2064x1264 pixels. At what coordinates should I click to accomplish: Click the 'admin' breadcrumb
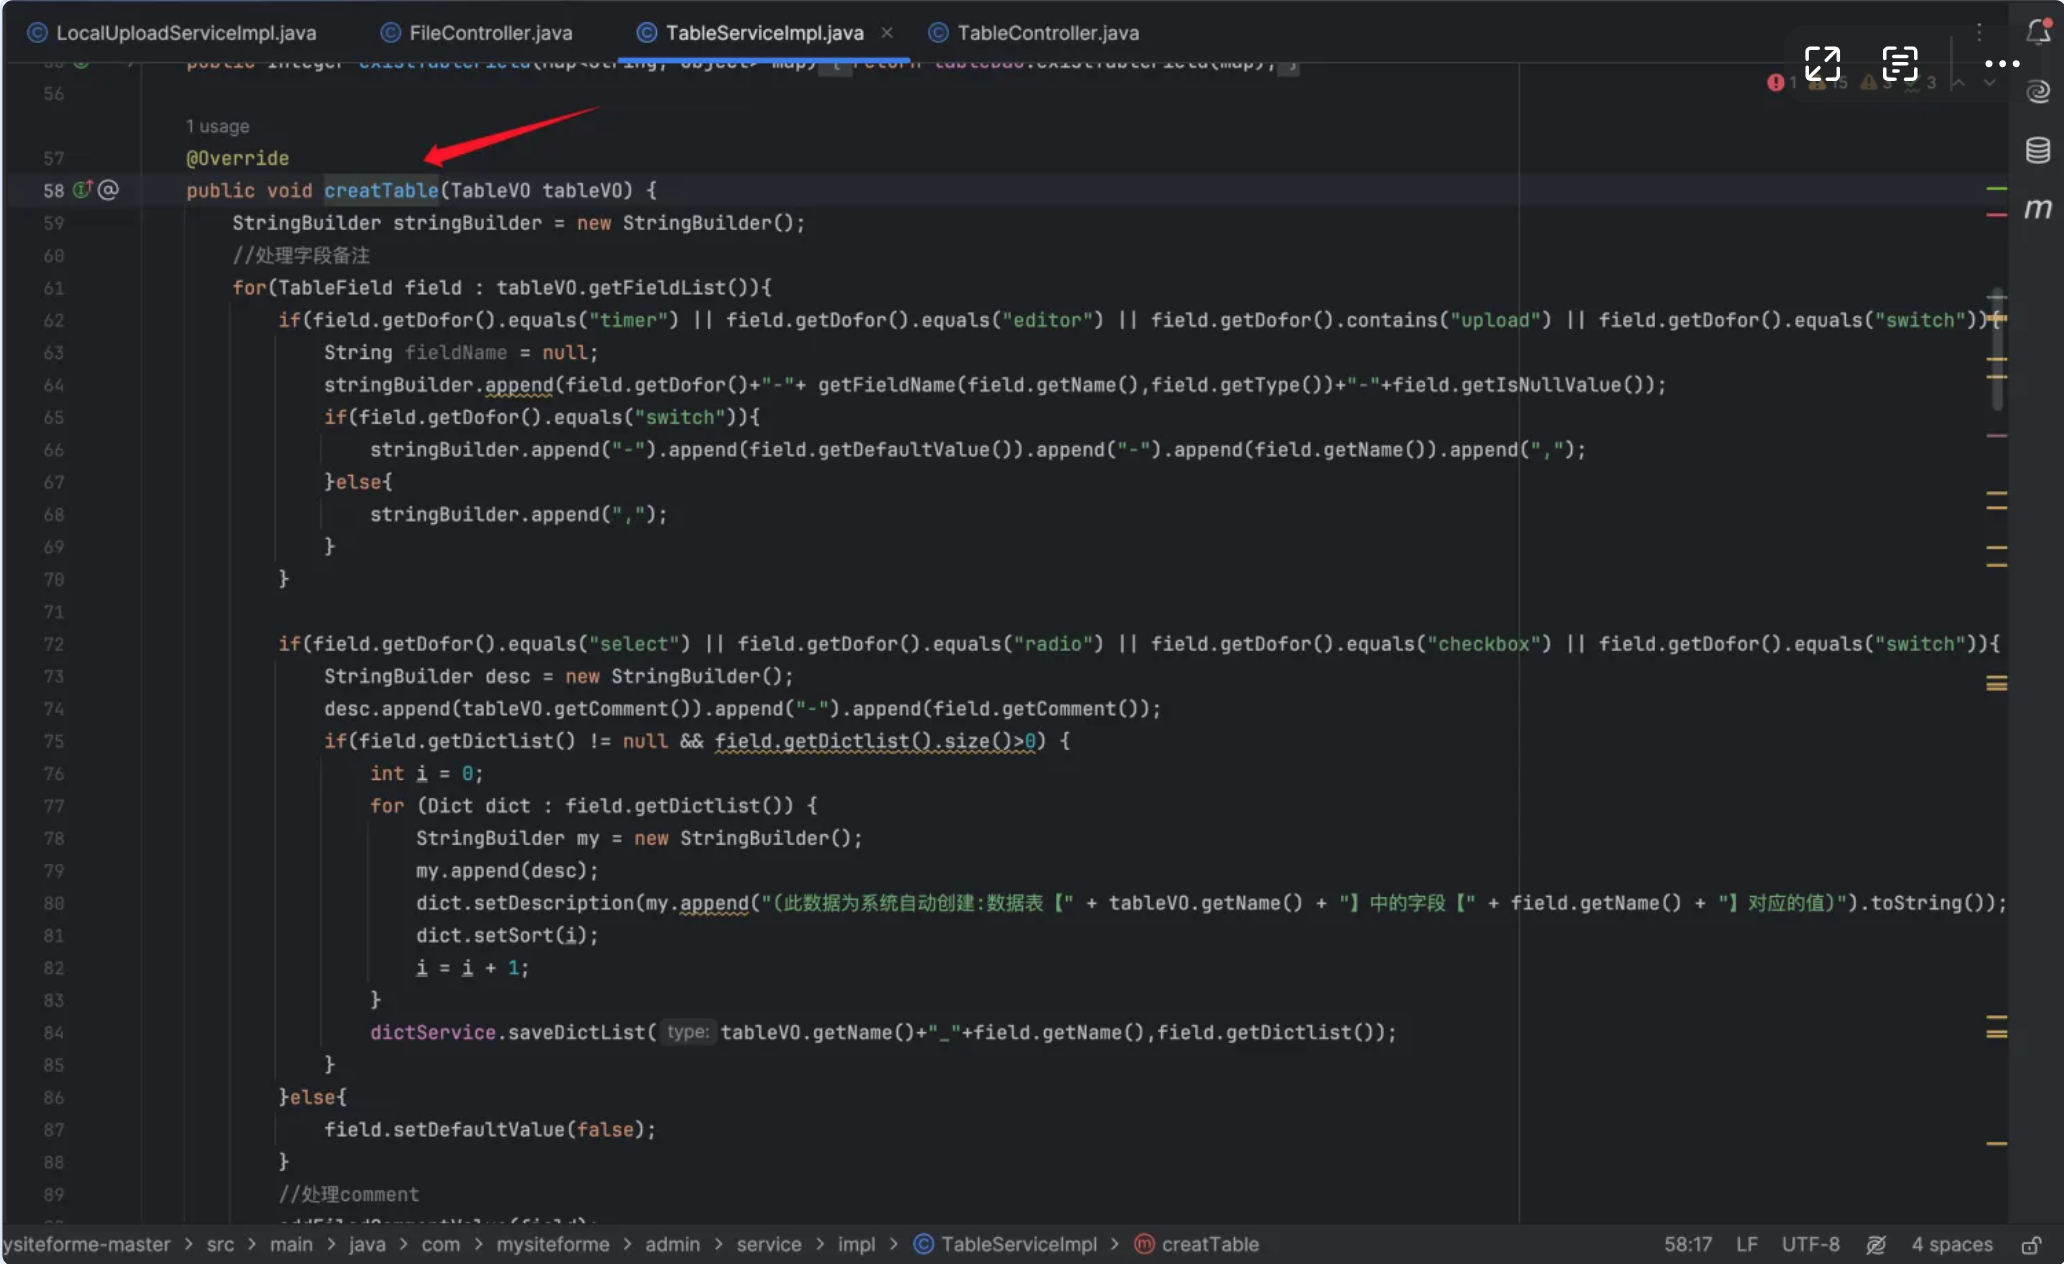coord(672,1244)
